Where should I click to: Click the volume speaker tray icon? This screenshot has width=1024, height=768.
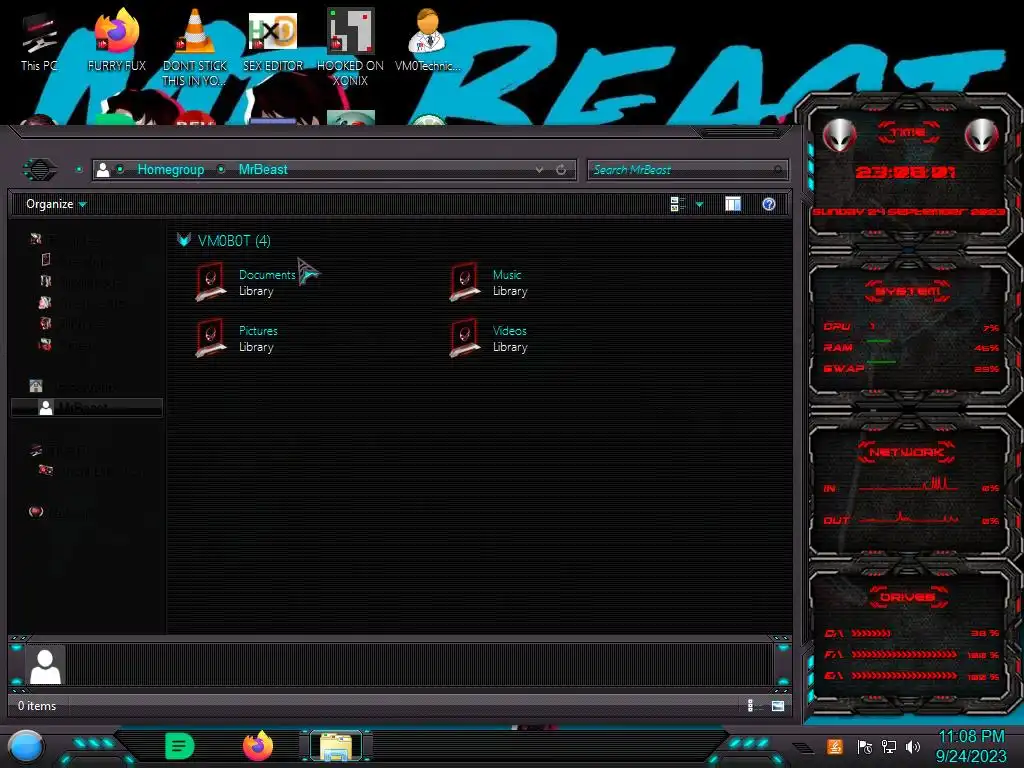913,746
